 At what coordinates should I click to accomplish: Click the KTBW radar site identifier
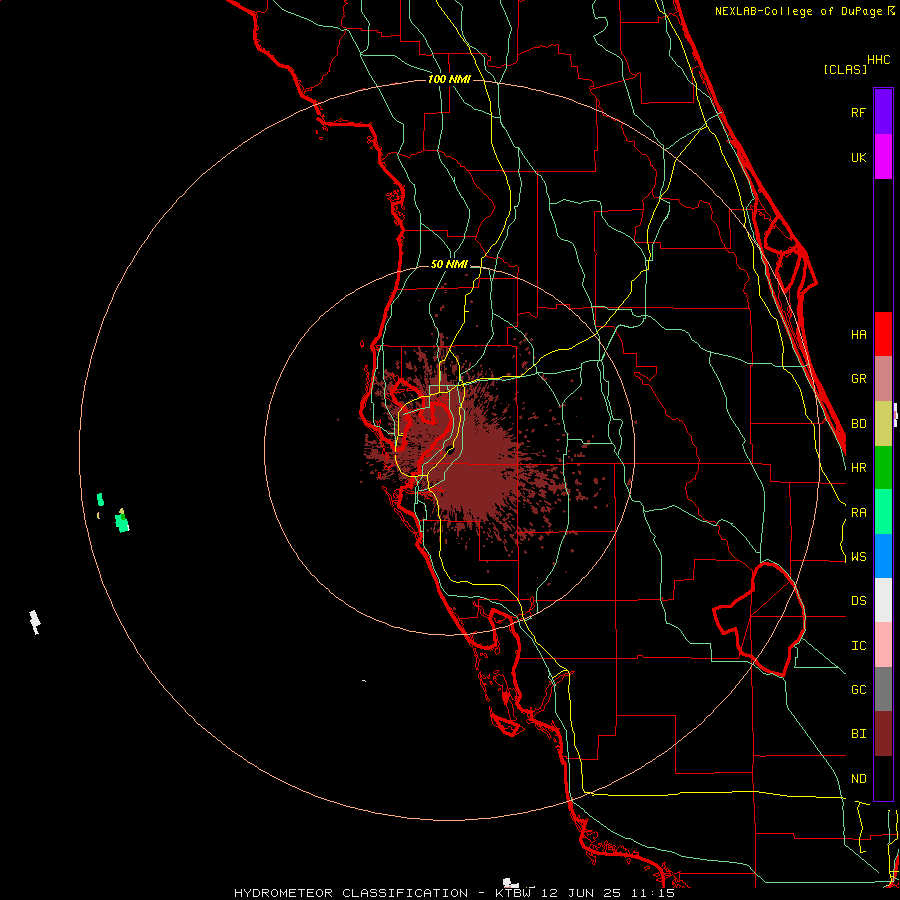[514, 893]
